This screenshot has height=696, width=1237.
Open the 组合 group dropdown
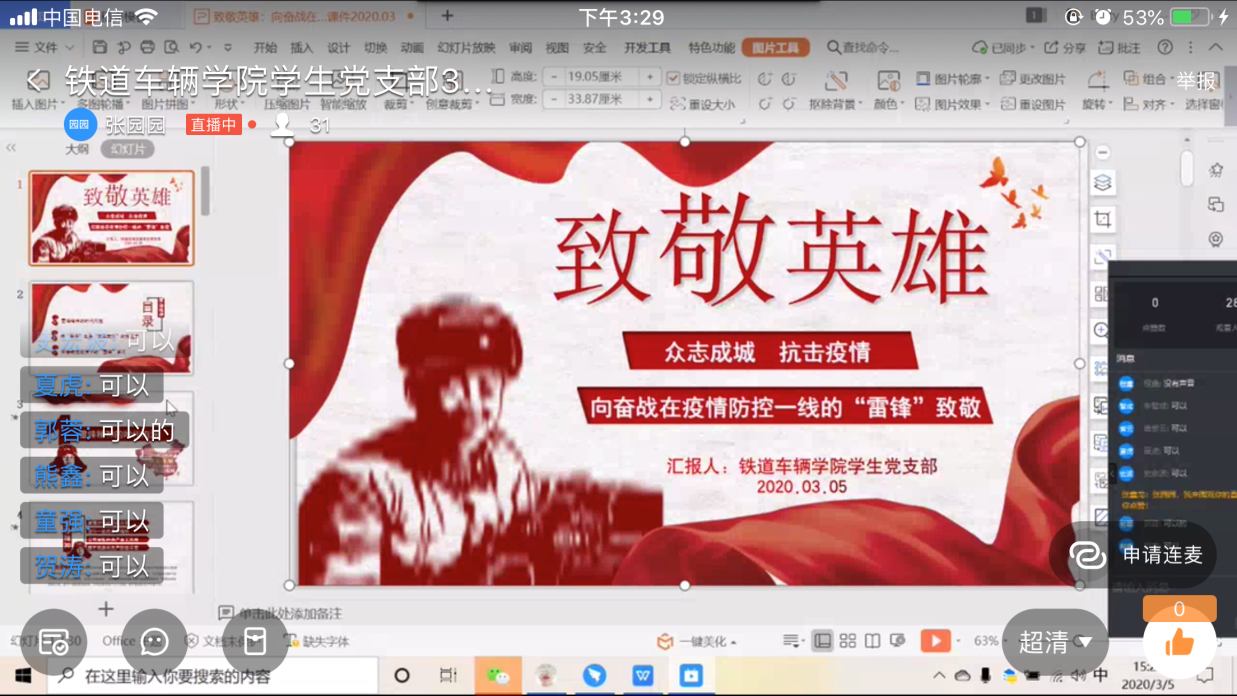coord(1148,79)
